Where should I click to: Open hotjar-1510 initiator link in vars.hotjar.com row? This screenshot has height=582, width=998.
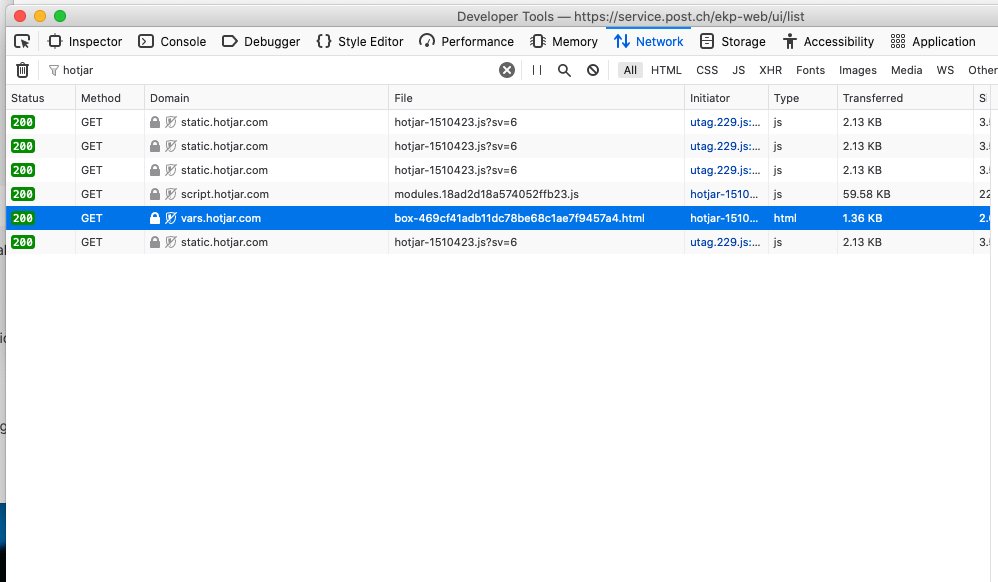724,218
